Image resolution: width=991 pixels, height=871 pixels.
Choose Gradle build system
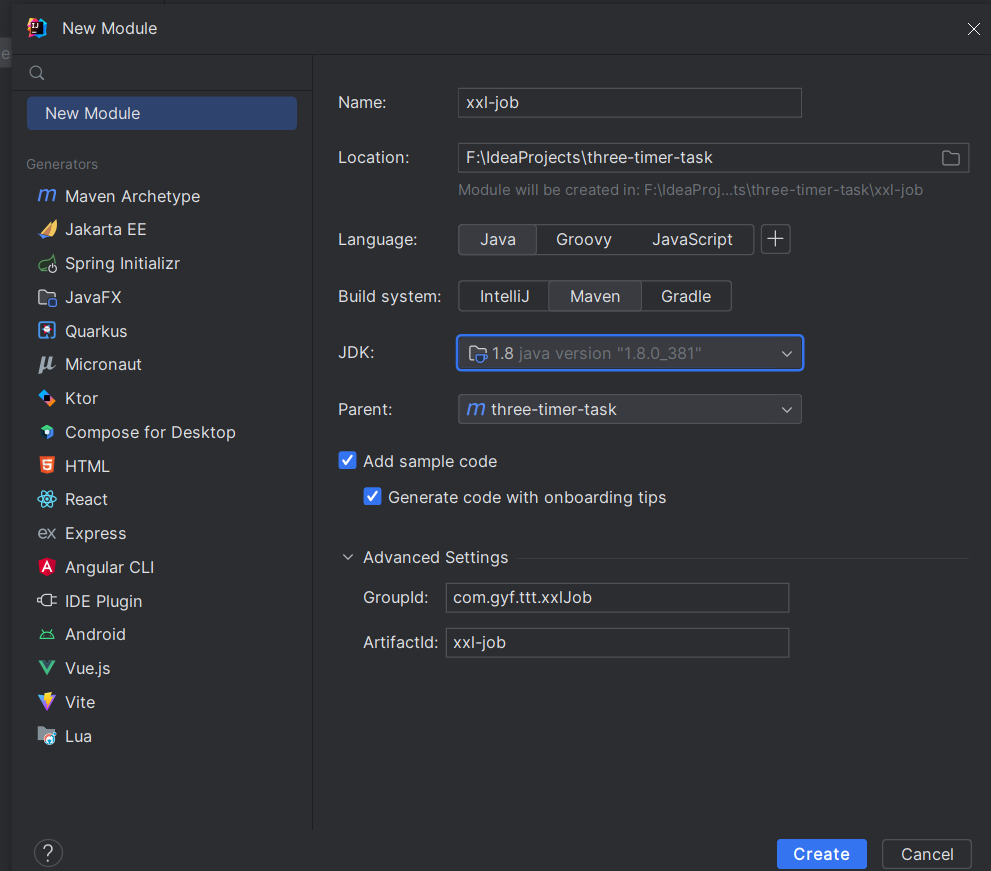(686, 296)
